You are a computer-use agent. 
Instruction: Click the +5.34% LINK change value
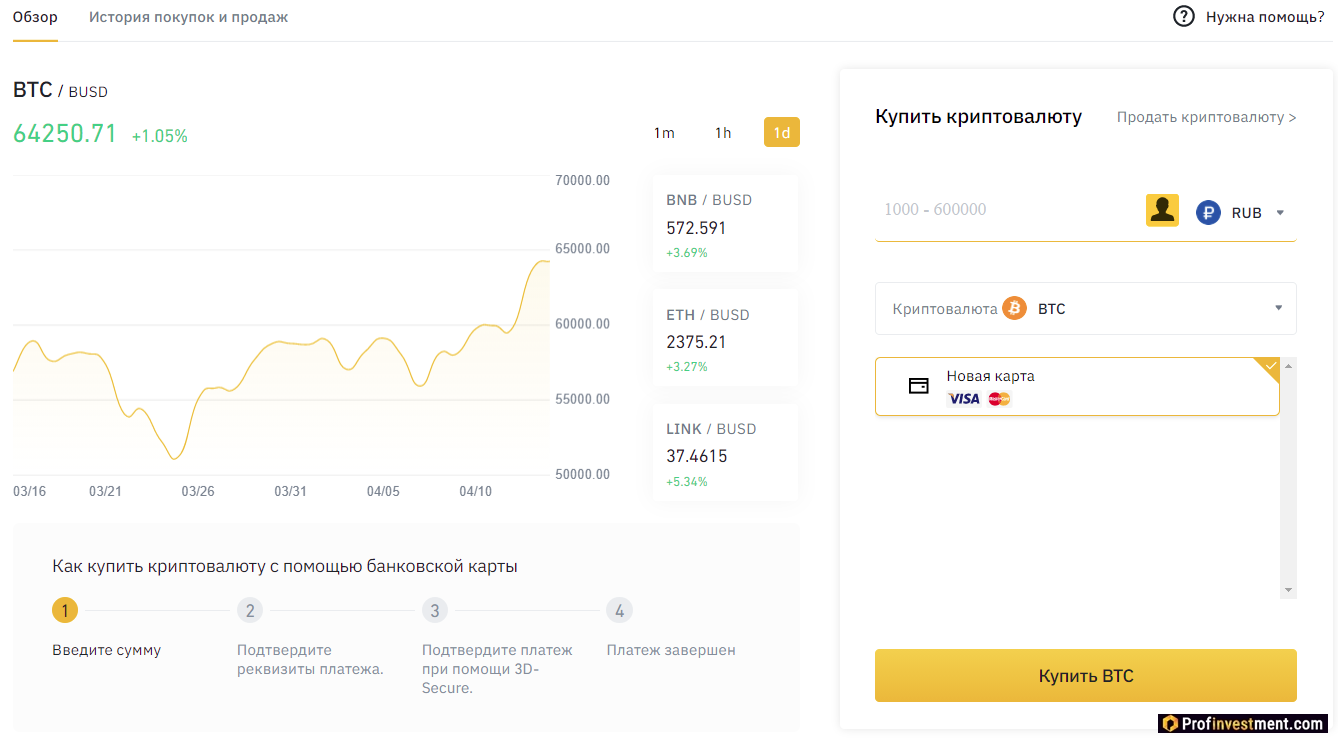click(687, 482)
